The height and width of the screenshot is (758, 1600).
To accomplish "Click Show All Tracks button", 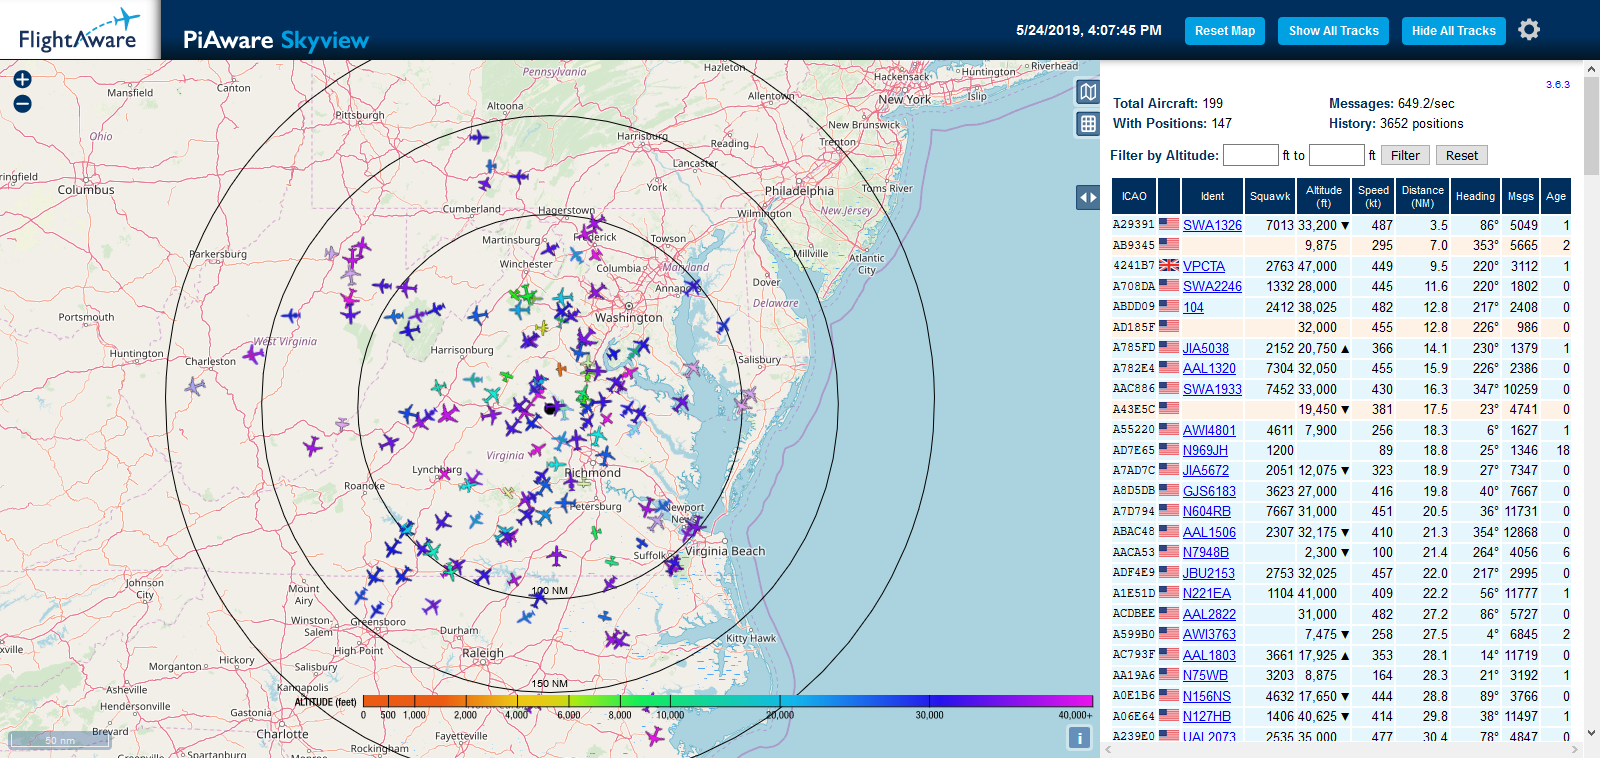I will pos(1333,31).
